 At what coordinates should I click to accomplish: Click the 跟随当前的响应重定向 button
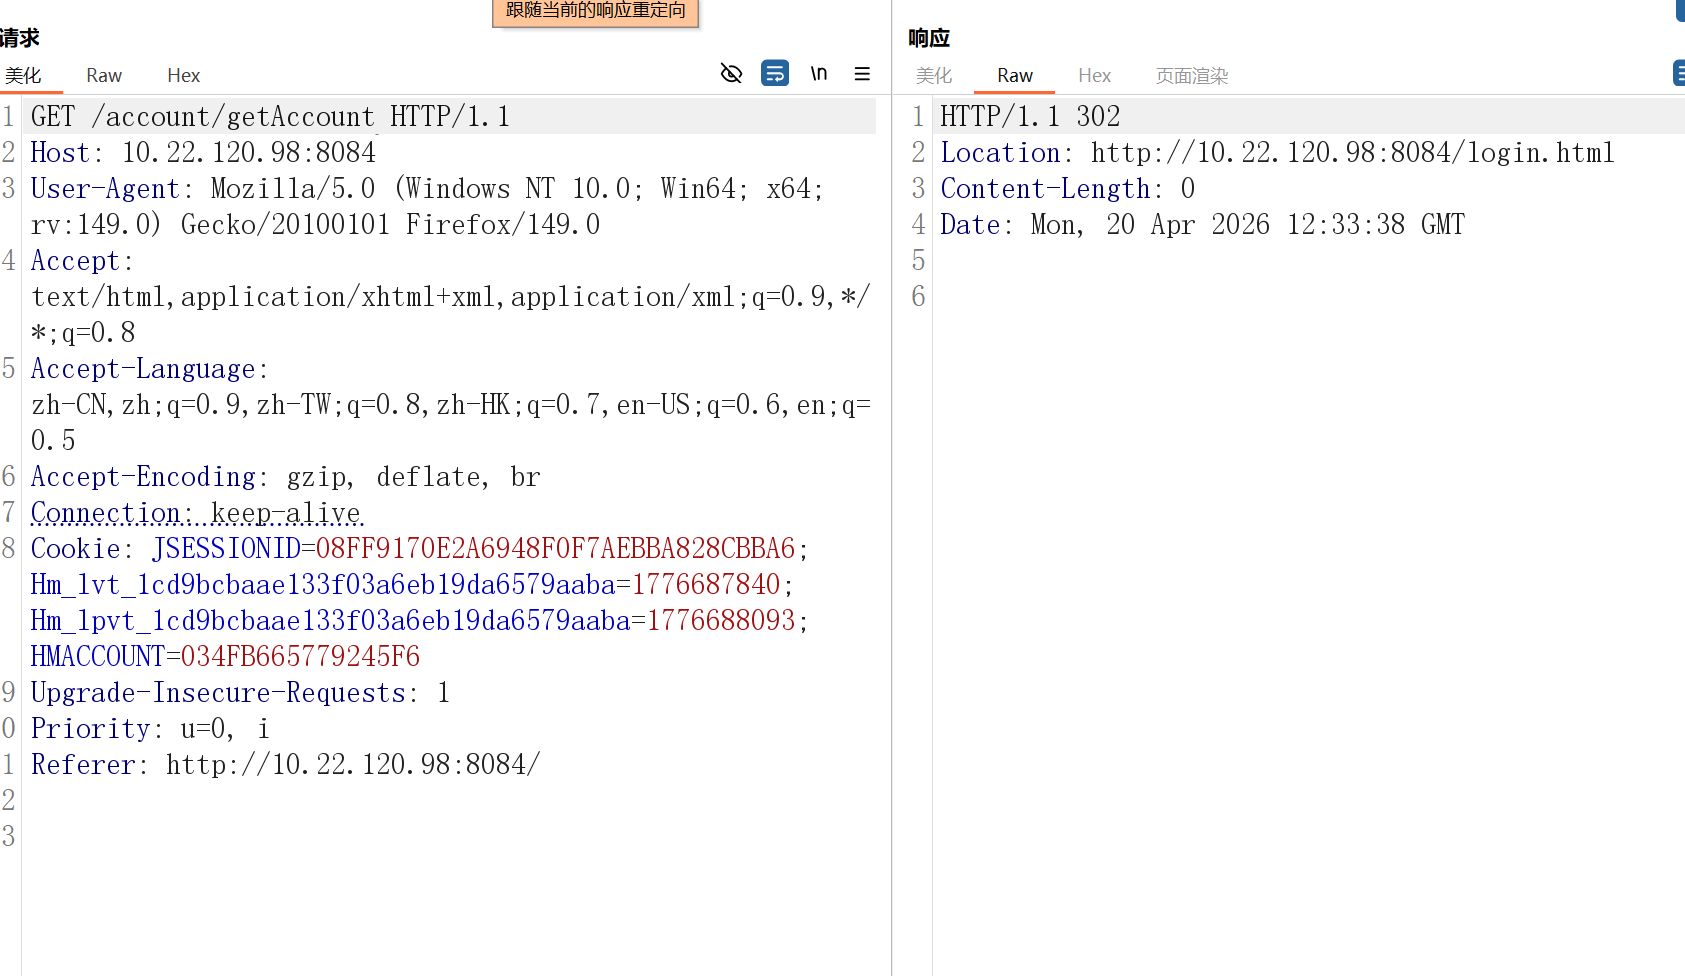click(596, 11)
